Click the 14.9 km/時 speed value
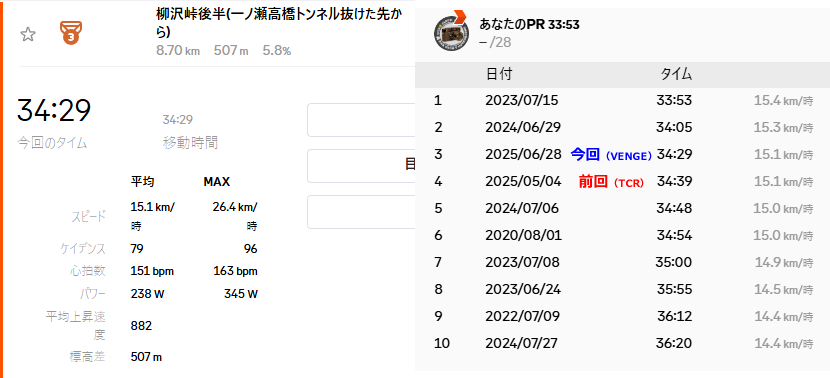830x378 pixels. [x=783, y=262]
